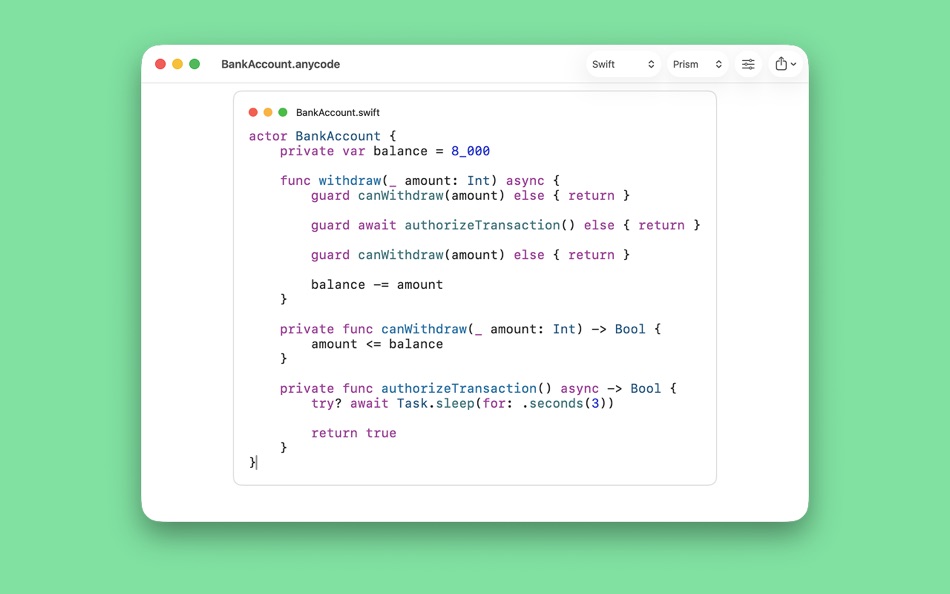Click the Task.sleep call in the code
The height and width of the screenshot is (594, 950).
pyautogui.click(x=436, y=403)
